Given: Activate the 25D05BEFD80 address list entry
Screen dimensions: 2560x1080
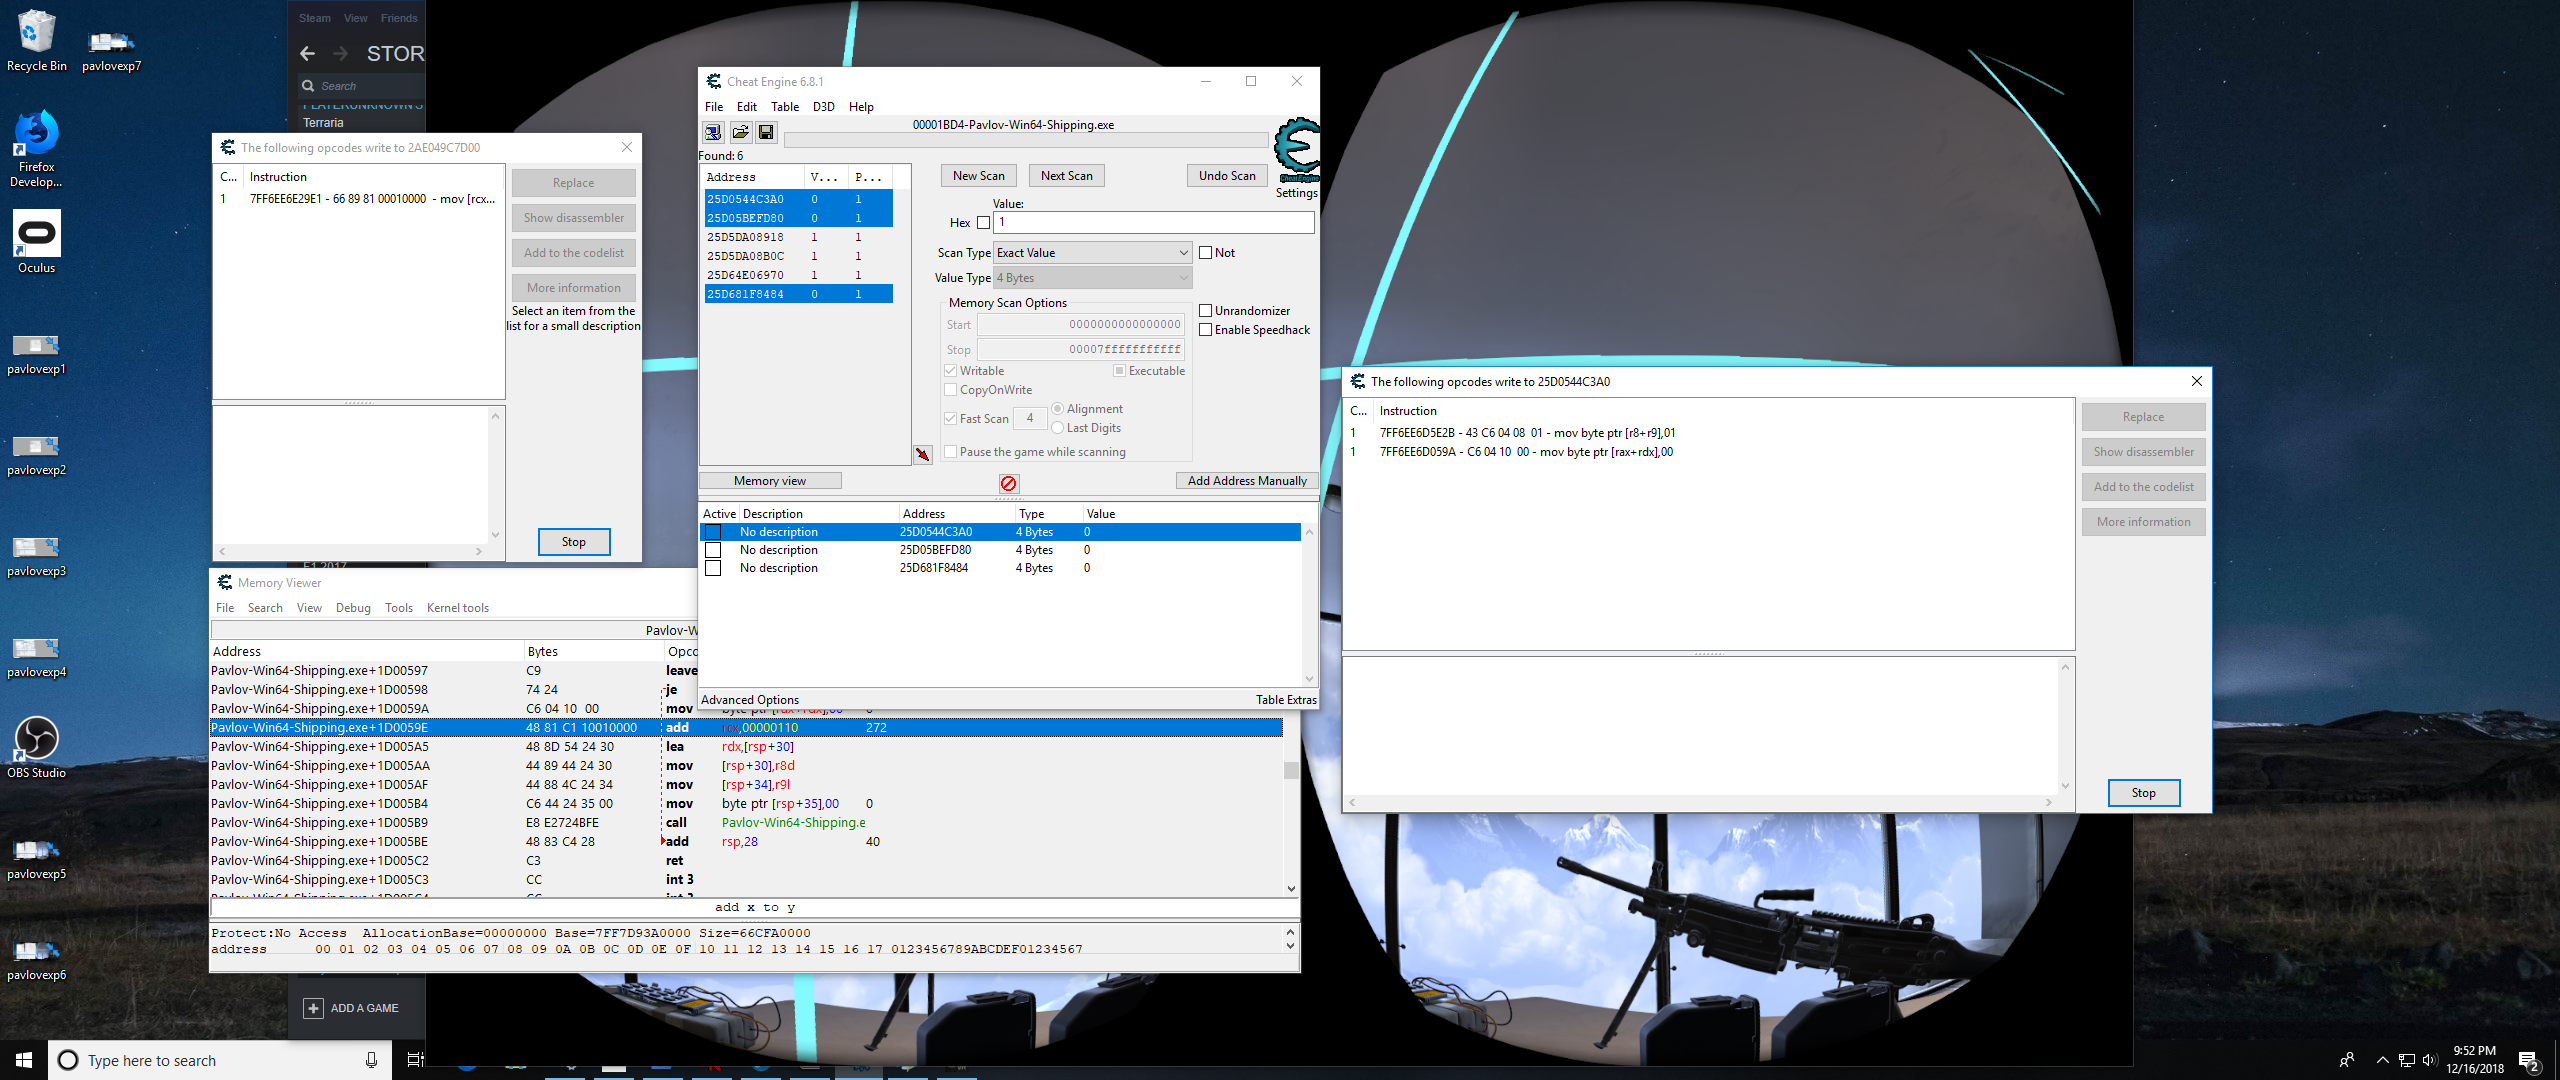Looking at the screenshot, I should click(x=713, y=550).
